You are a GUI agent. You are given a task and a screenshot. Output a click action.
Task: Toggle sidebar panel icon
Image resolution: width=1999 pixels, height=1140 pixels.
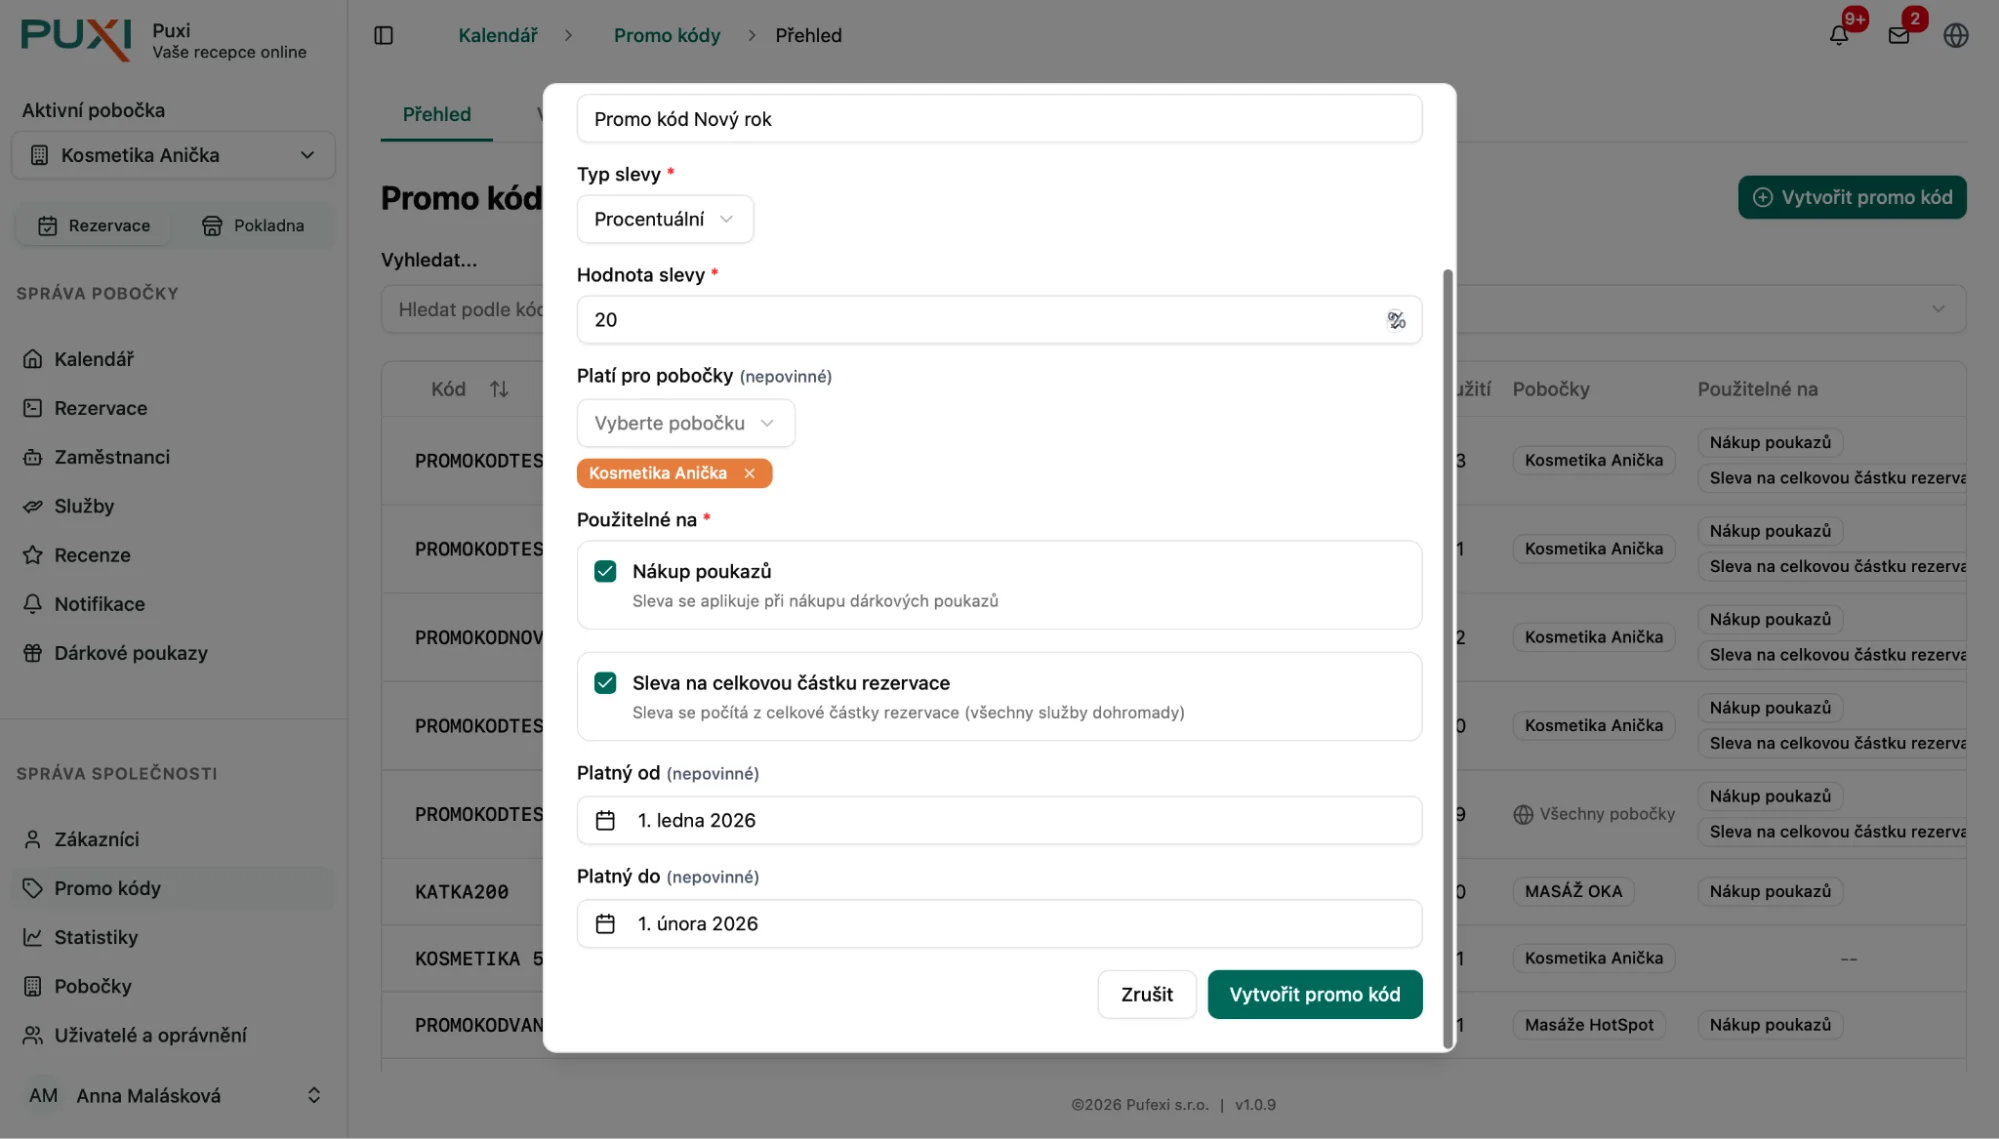[x=384, y=36]
